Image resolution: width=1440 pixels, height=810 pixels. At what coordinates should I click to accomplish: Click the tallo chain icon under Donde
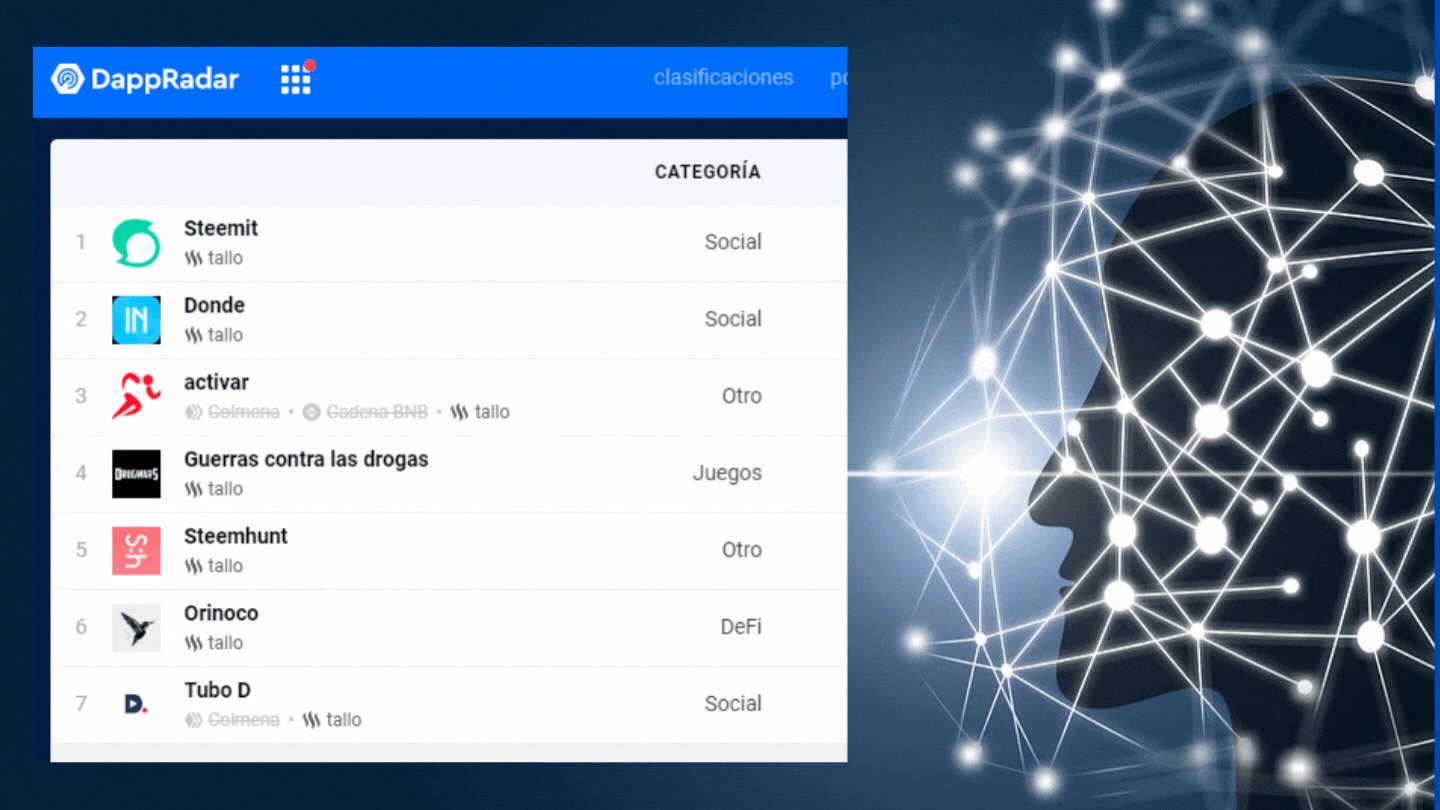tap(193, 335)
